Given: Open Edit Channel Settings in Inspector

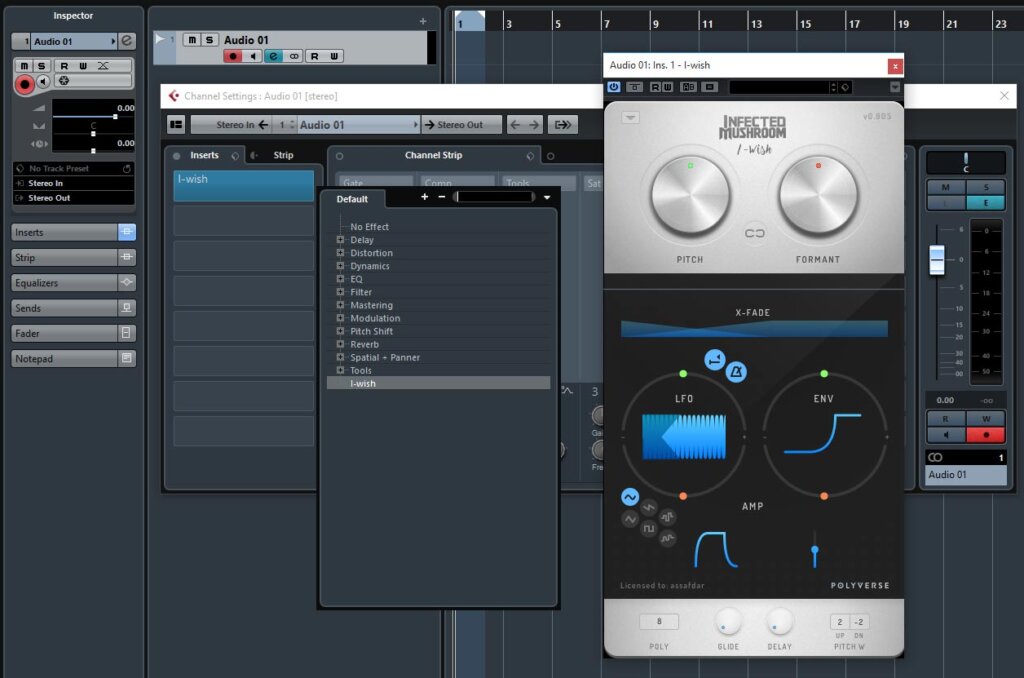Looking at the screenshot, I should [127, 41].
